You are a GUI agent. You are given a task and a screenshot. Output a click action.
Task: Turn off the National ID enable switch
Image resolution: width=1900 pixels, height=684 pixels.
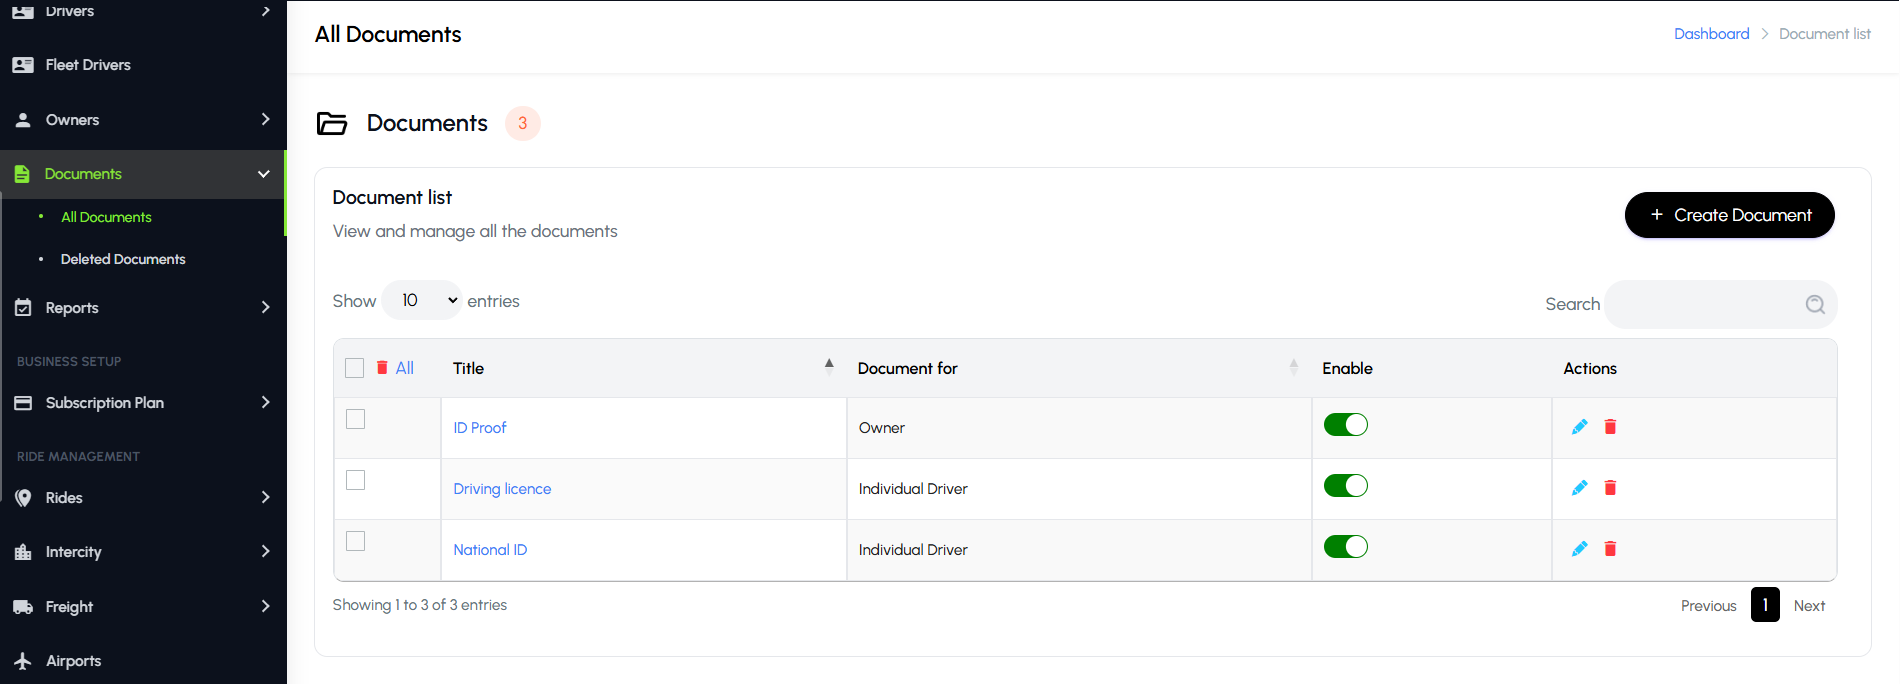pos(1345,547)
